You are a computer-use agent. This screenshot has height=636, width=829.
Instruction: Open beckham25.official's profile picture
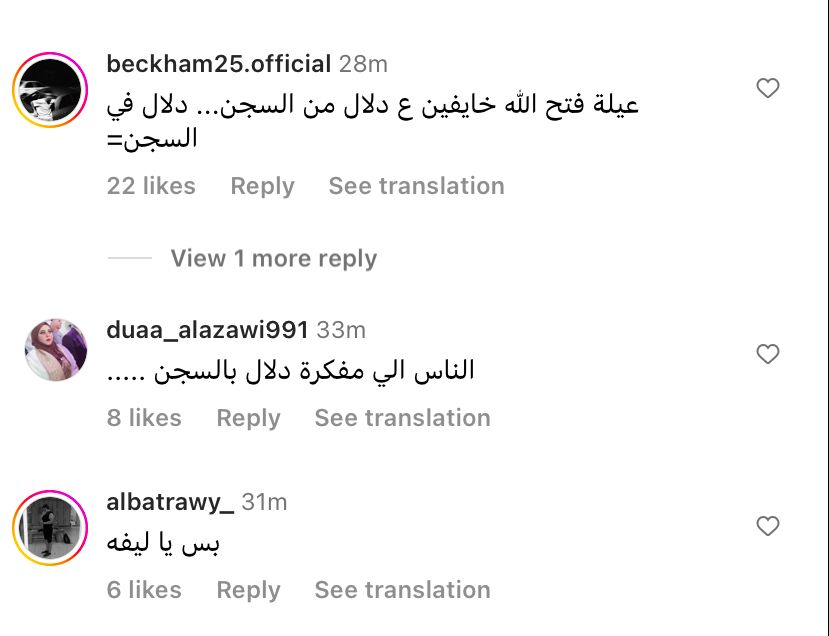(x=50, y=89)
